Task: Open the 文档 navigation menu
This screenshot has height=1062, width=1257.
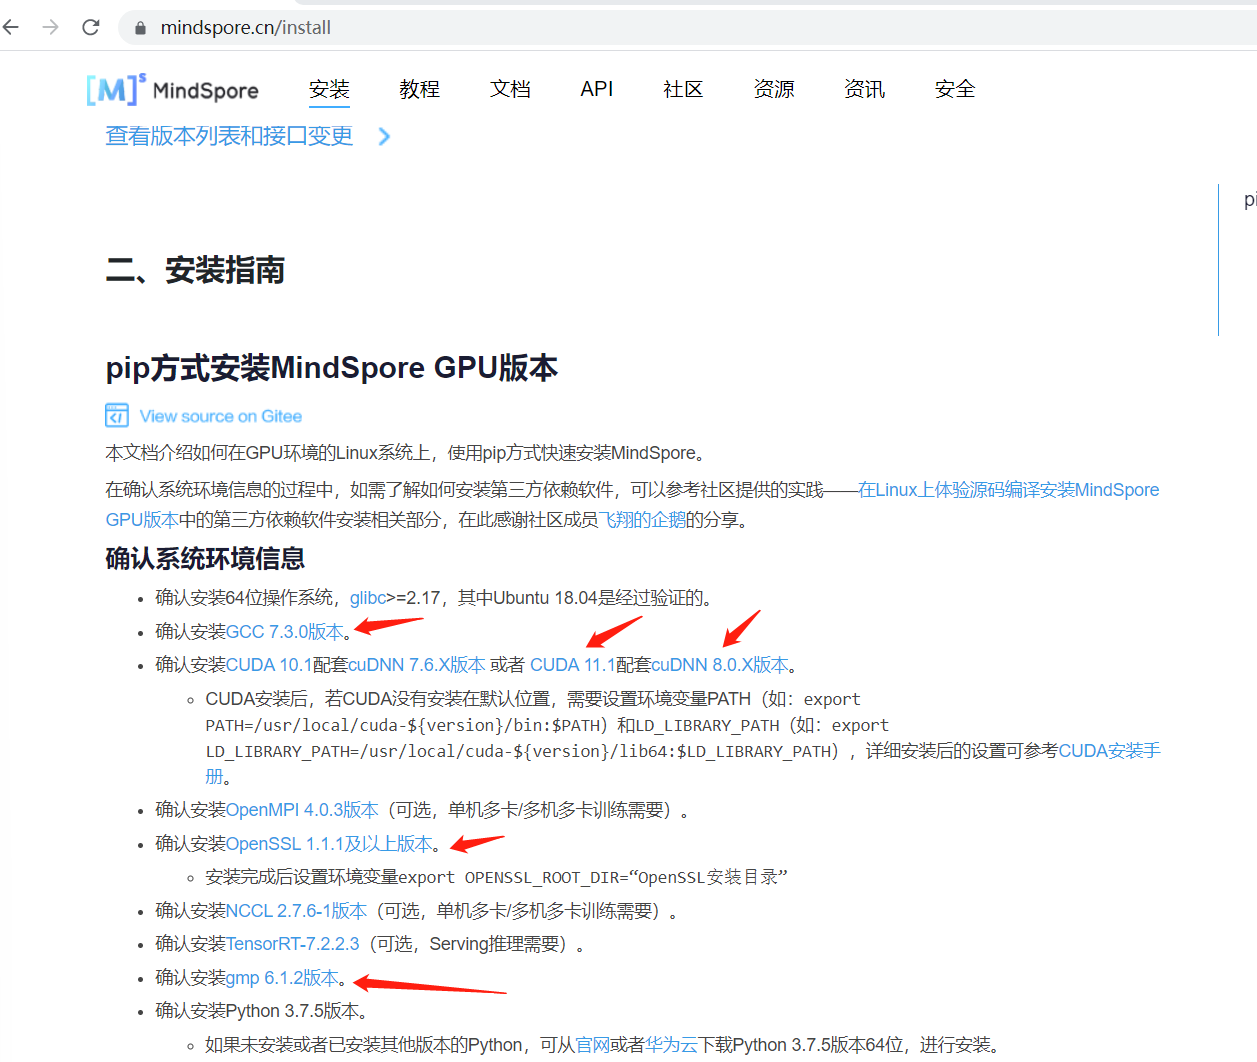Action: (x=510, y=89)
